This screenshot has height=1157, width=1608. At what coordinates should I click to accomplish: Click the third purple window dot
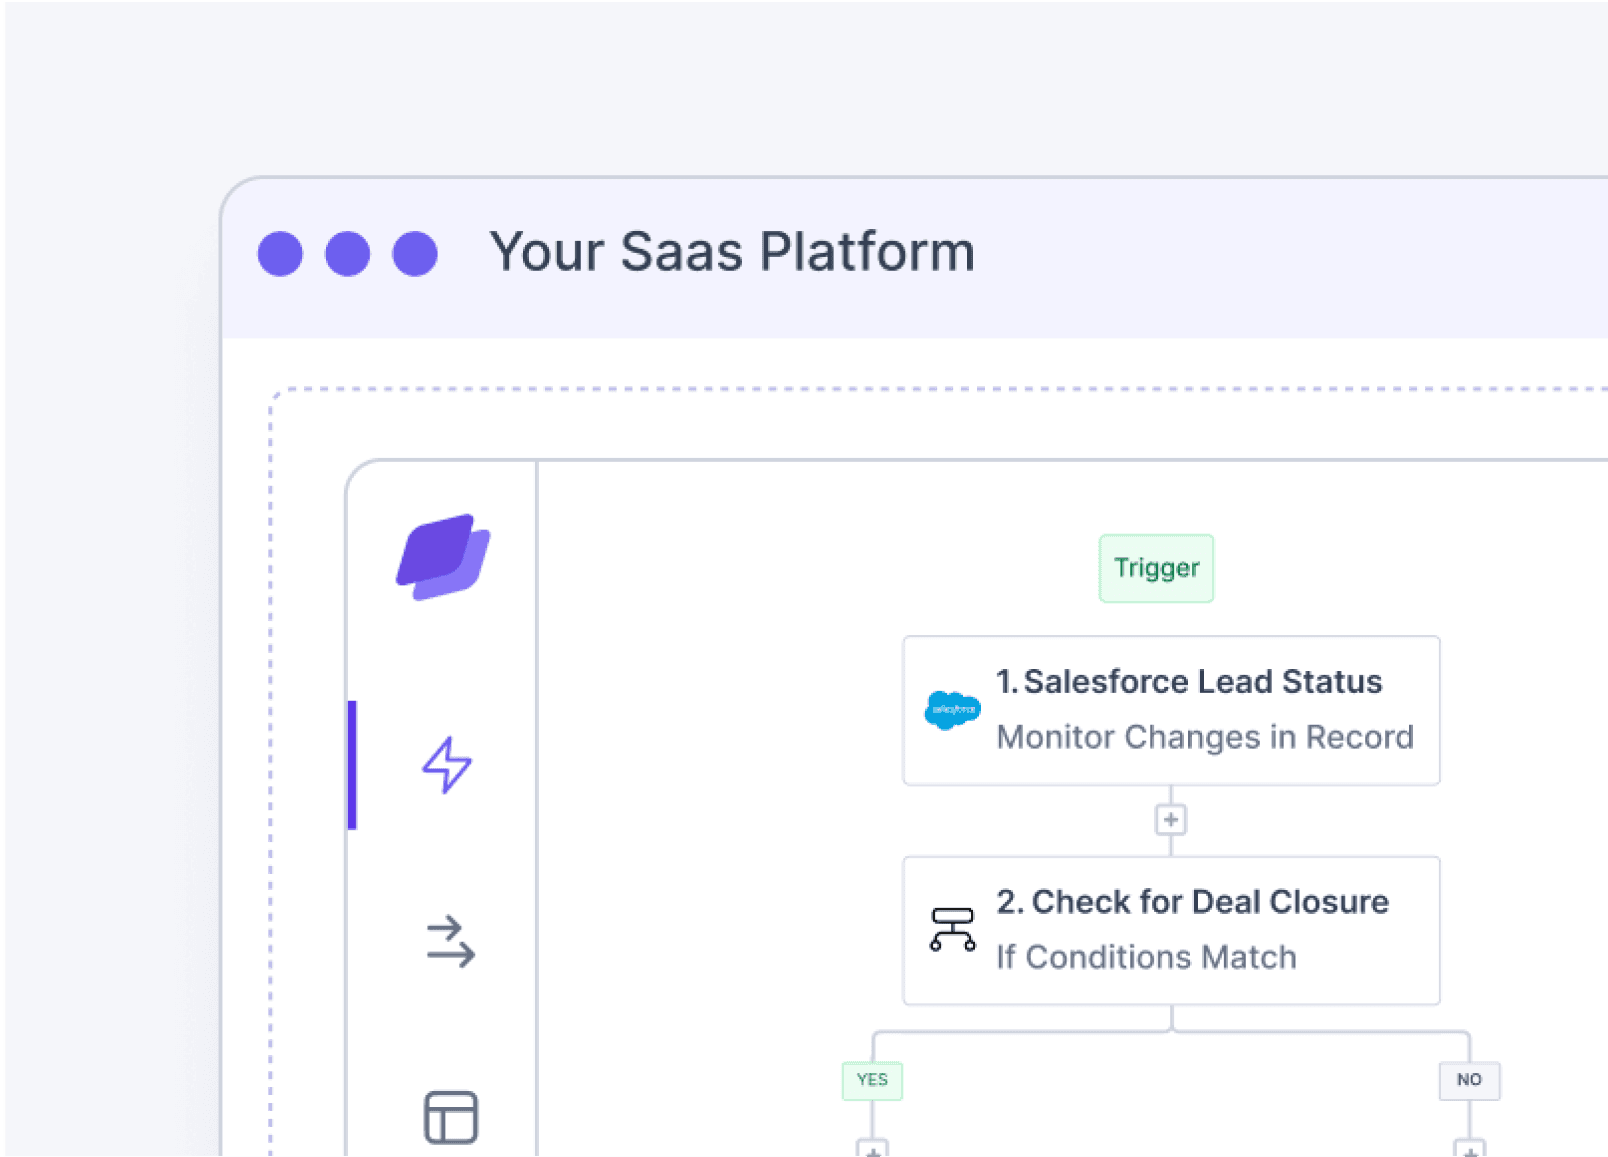point(415,253)
